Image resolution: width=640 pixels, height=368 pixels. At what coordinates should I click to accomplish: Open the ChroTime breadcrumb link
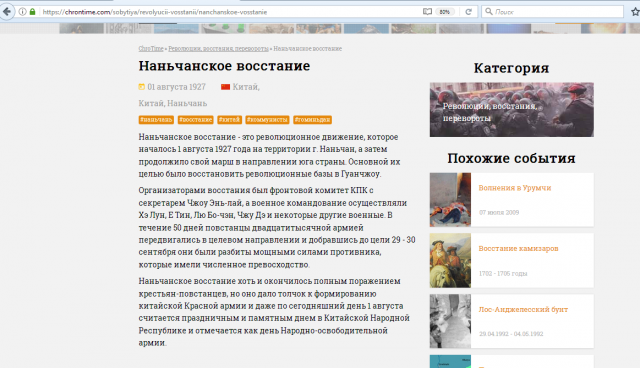point(151,49)
